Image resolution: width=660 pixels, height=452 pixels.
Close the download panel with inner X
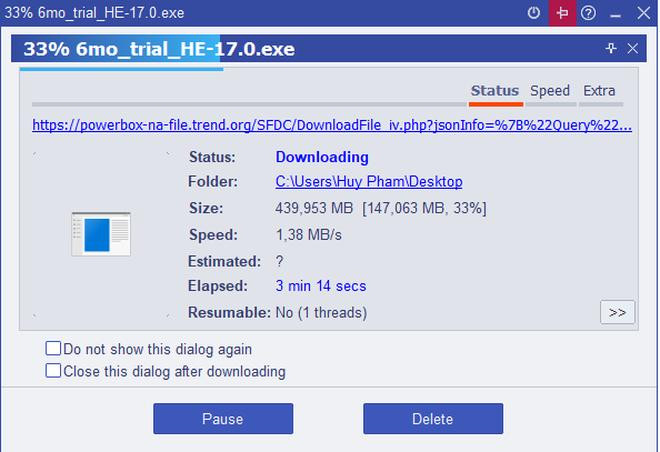pyautogui.click(x=633, y=49)
